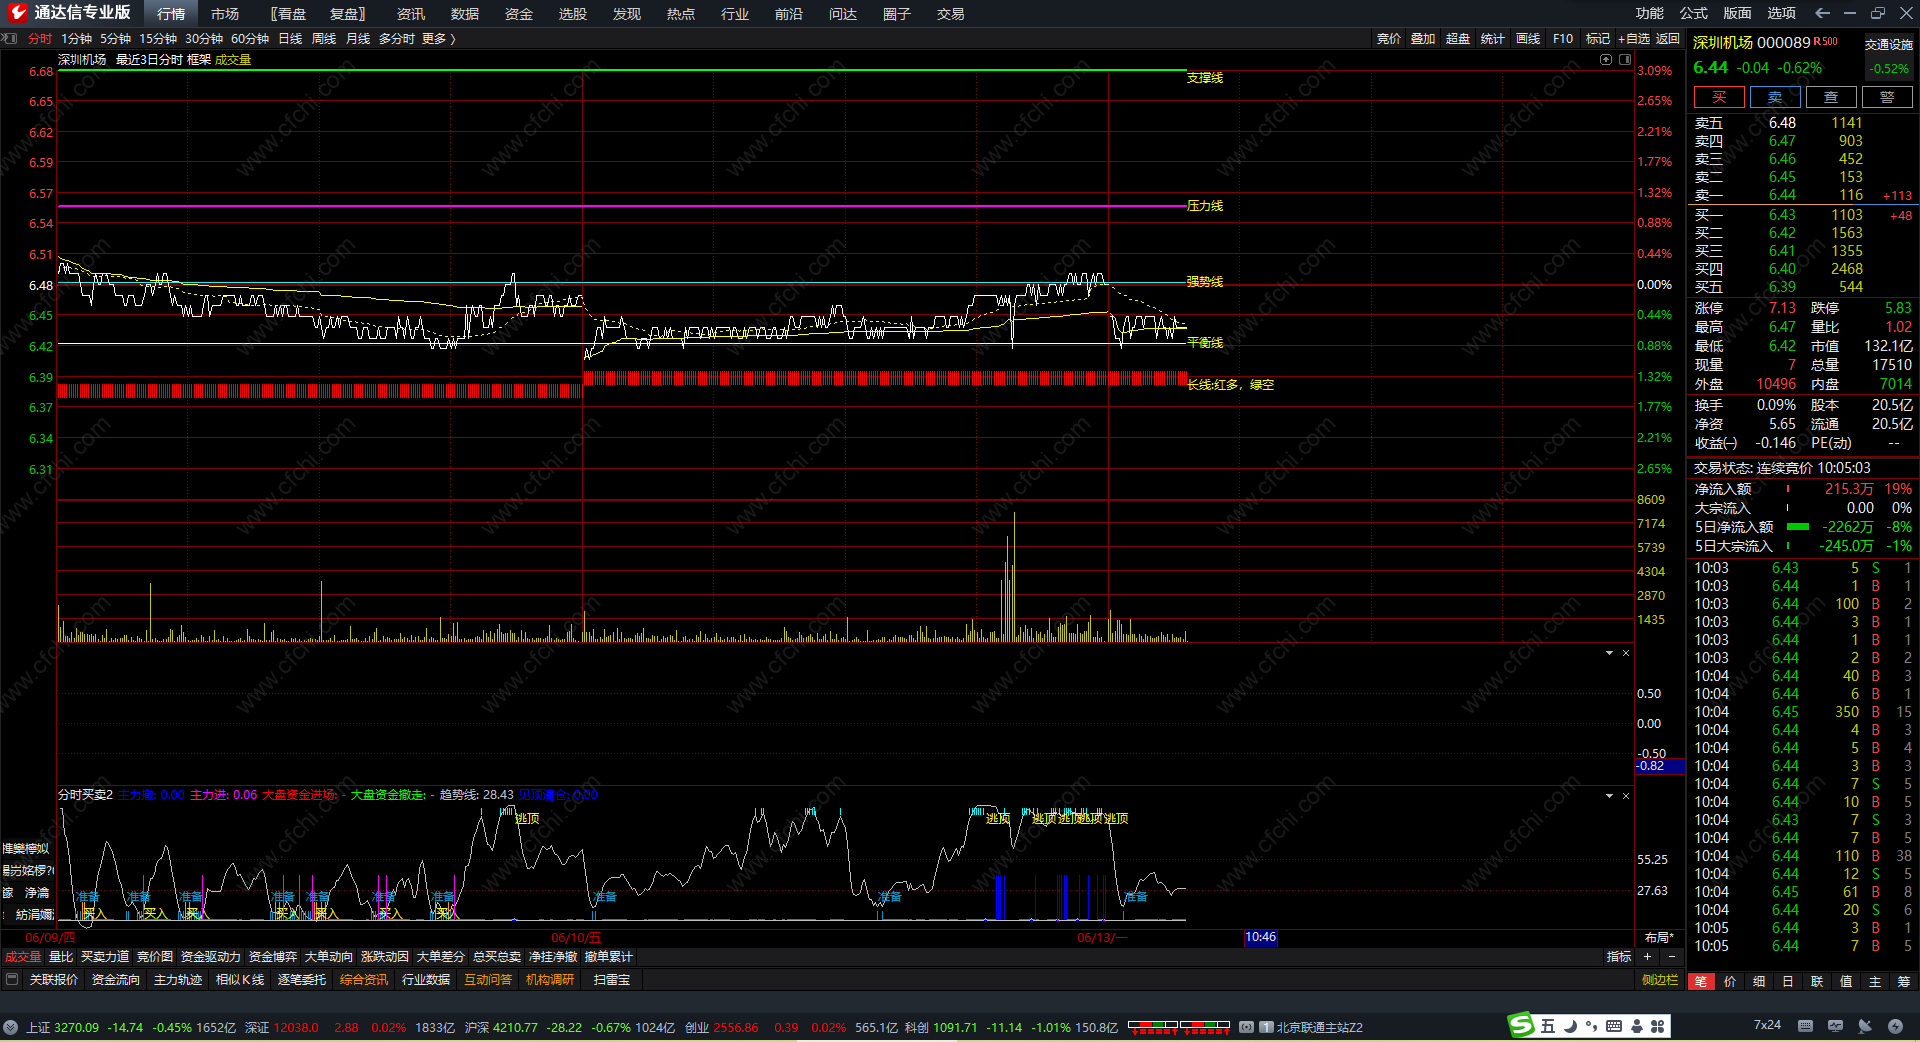Open the 多分时 multi-day options
The image size is (1920, 1042).
coord(397,38)
